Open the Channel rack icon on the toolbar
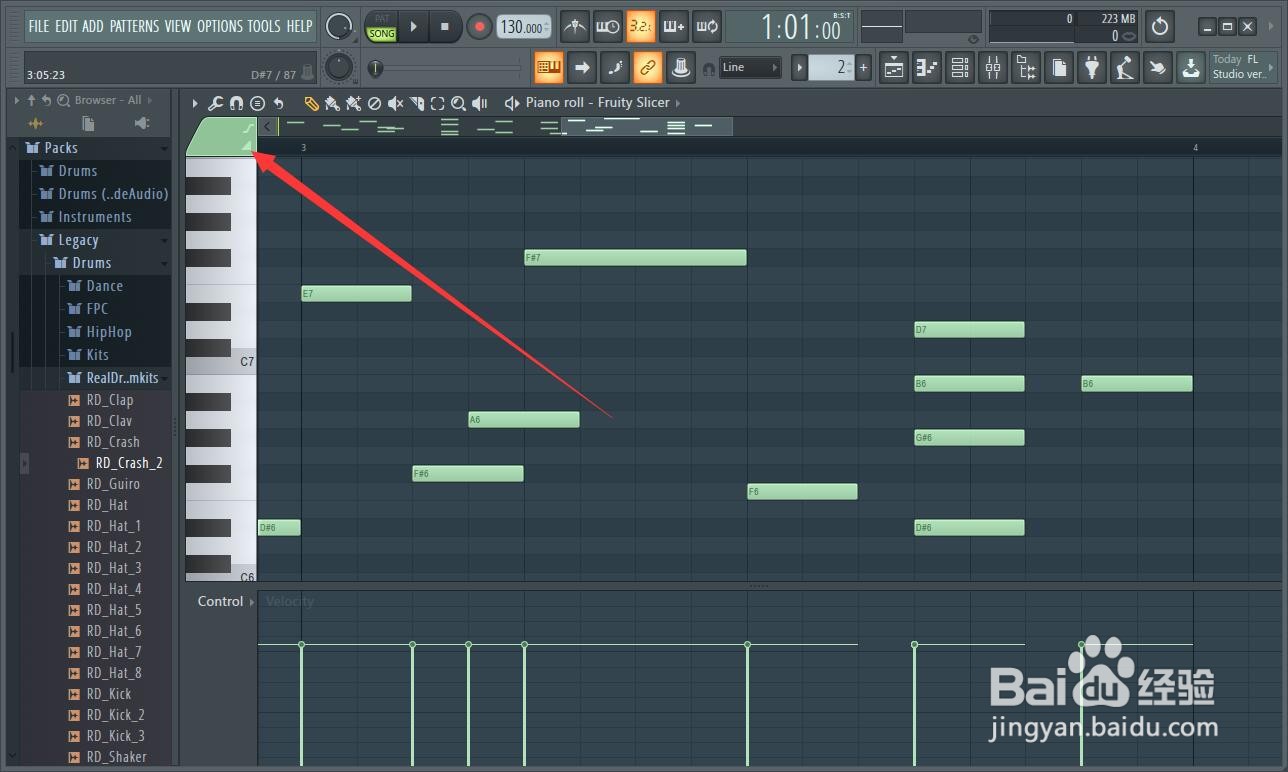Image resolution: width=1288 pixels, height=772 pixels. coord(959,67)
